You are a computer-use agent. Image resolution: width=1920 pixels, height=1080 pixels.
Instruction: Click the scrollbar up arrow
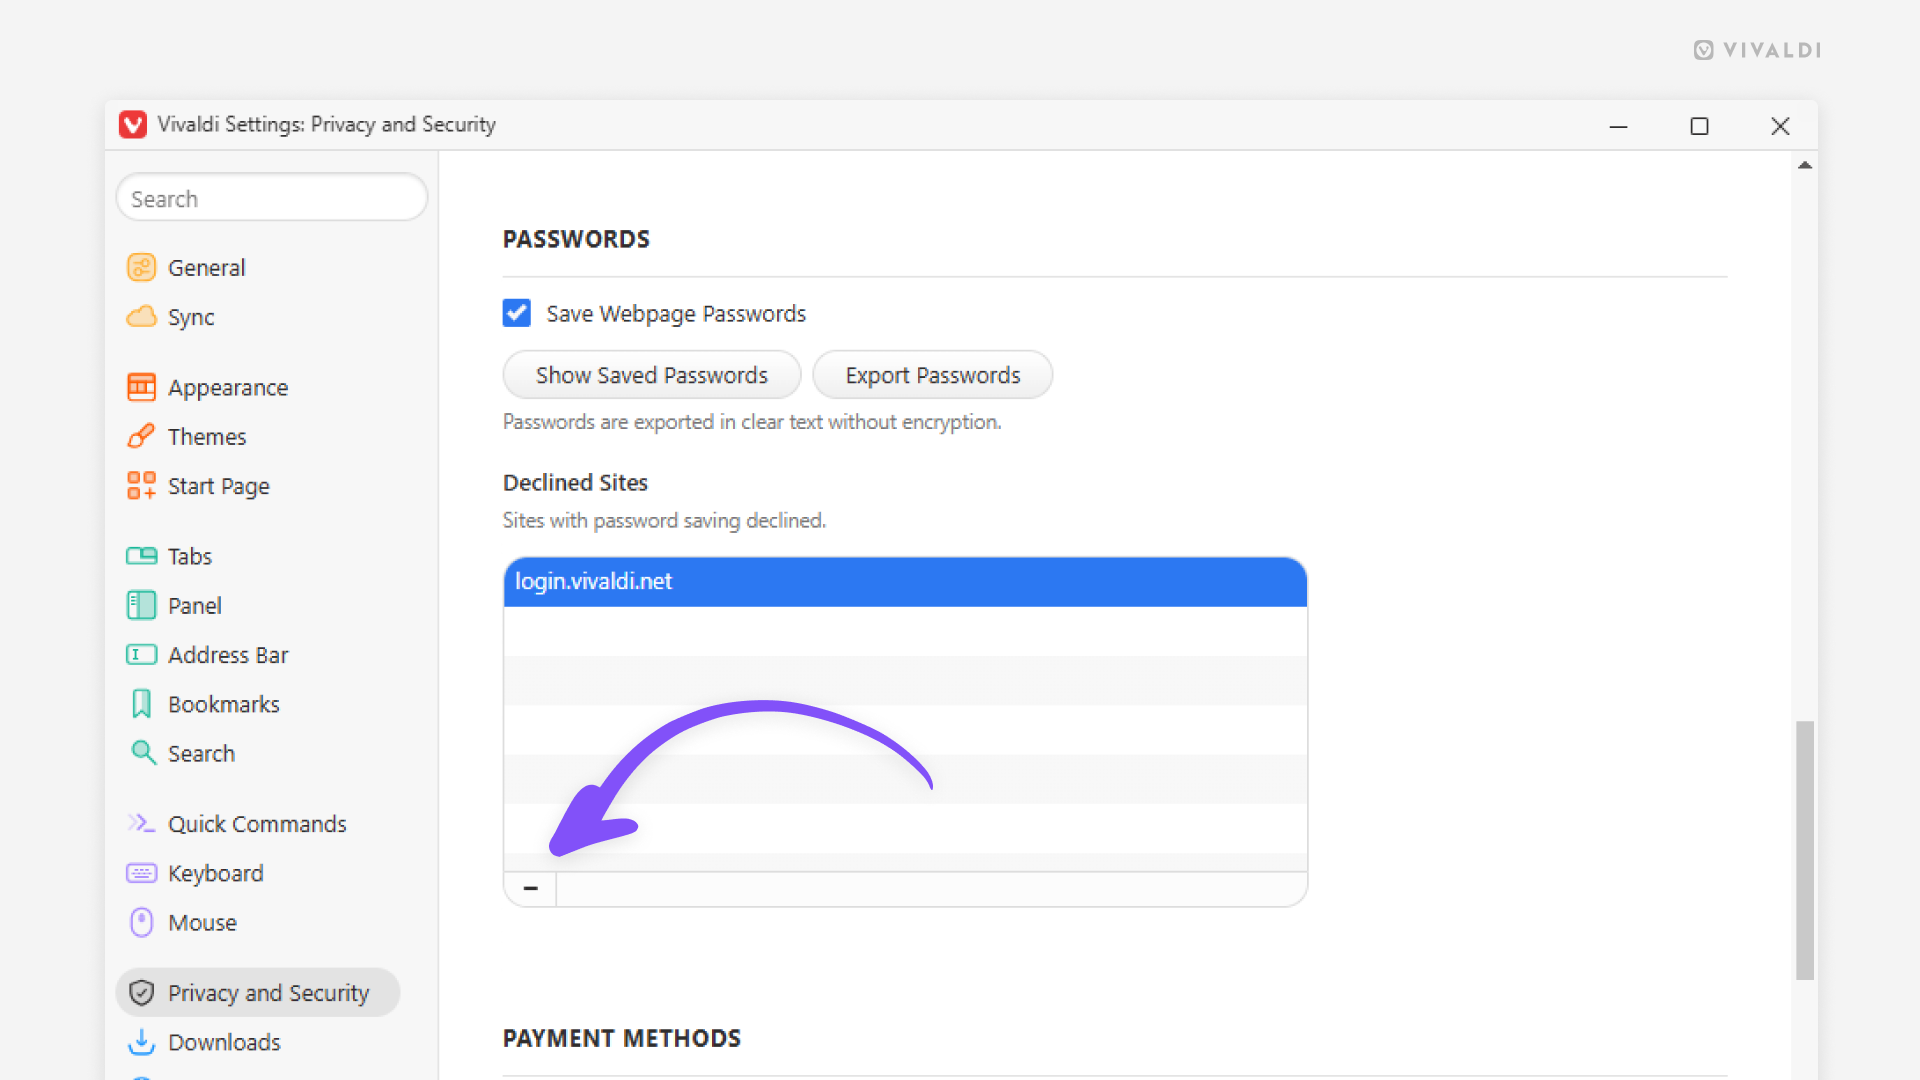pyautogui.click(x=1805, y=165)
